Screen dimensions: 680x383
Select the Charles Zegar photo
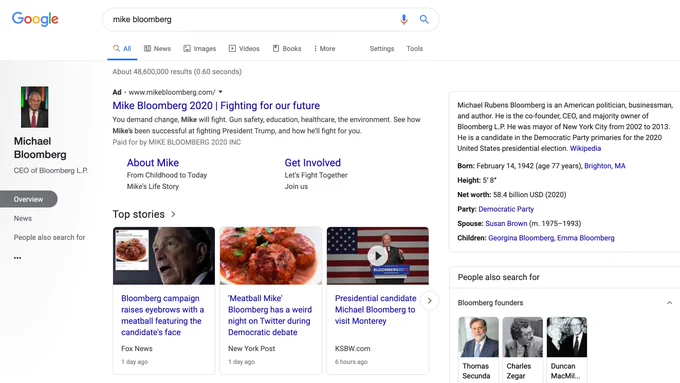523,337
